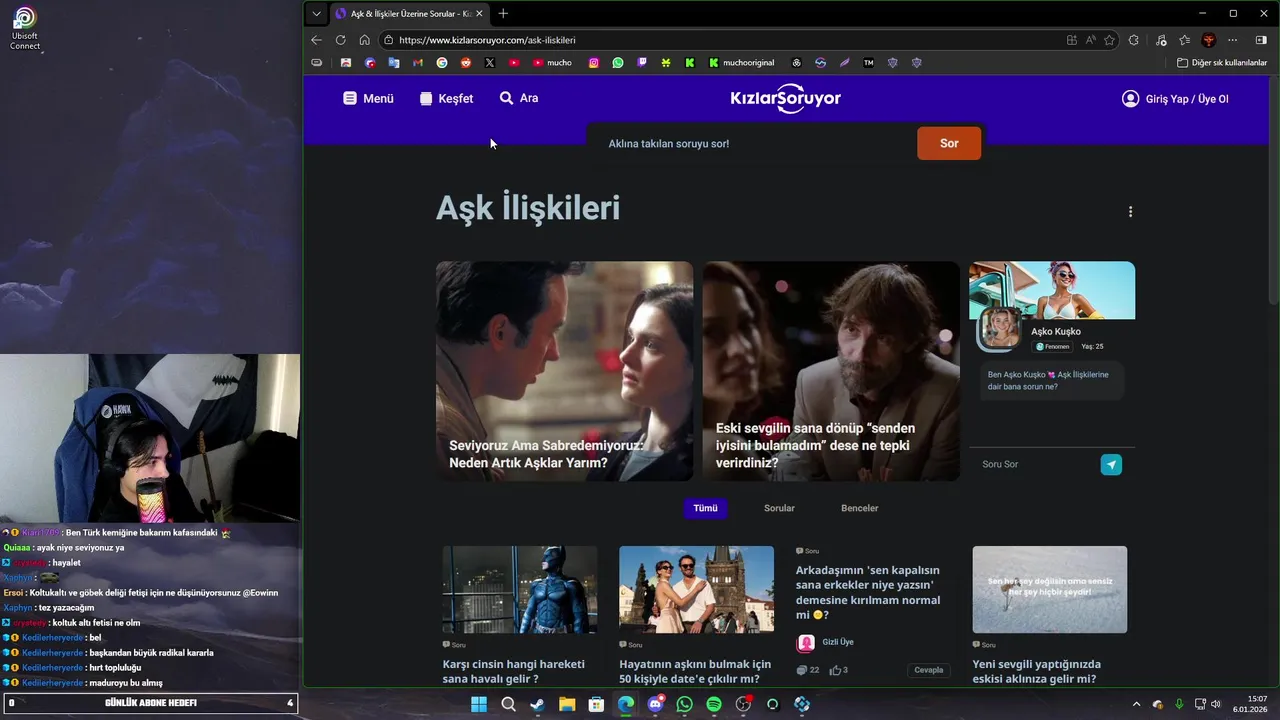Open the Windows Start menu
Screen dimensions: 1280x720
pyautogui.click(x=479, y=704)
